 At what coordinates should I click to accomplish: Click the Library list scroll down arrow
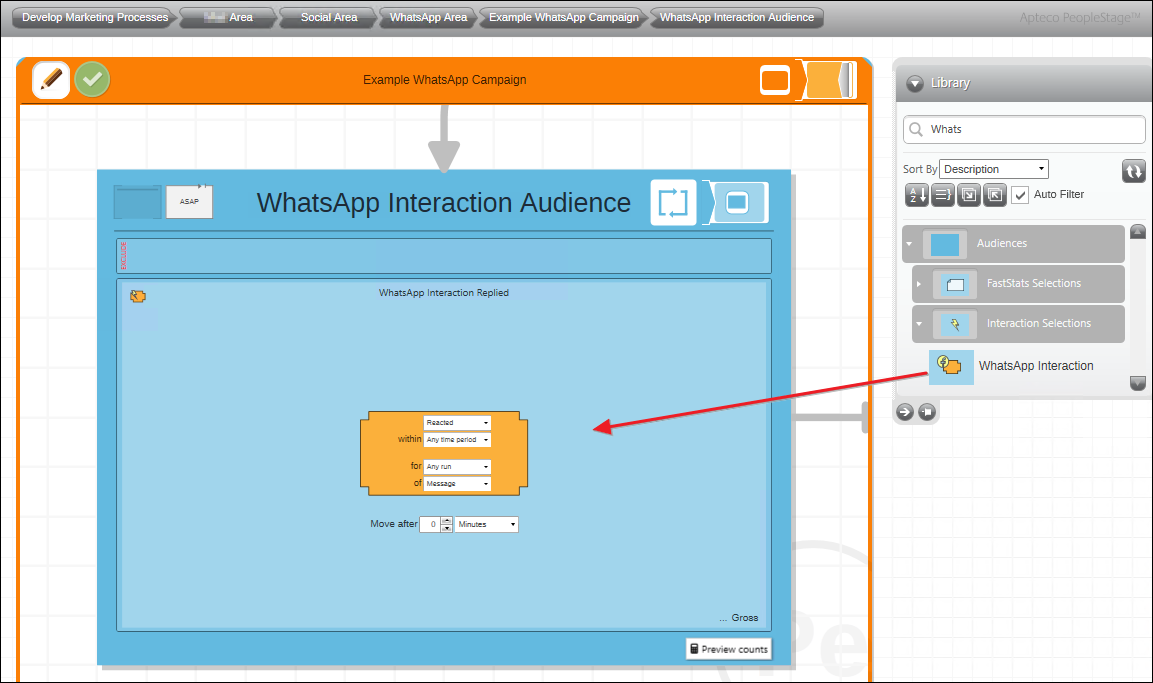tap(1138, 383)
